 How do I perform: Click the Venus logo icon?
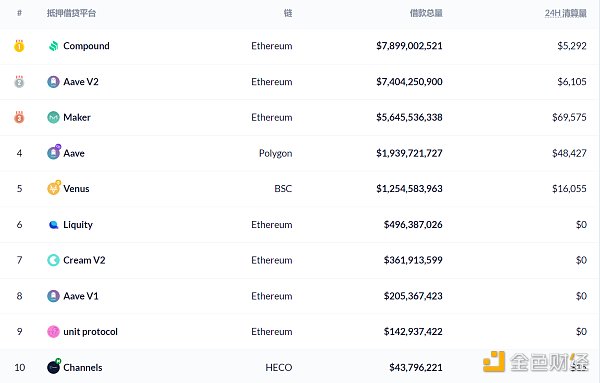54,188
